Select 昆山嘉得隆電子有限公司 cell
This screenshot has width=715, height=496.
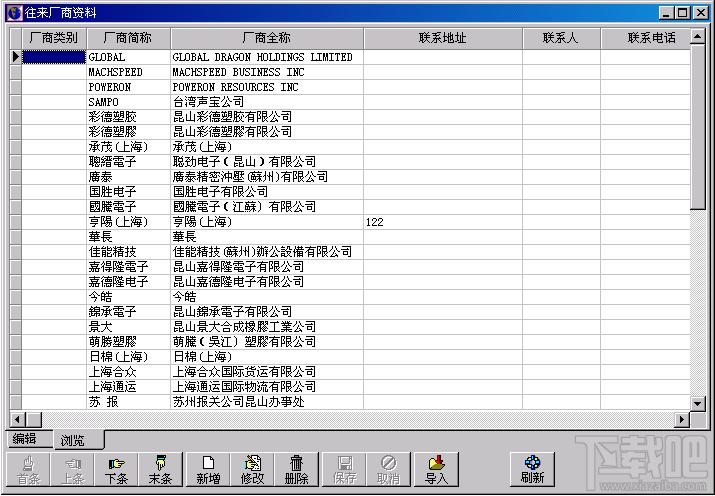click(x=267, y=267)
